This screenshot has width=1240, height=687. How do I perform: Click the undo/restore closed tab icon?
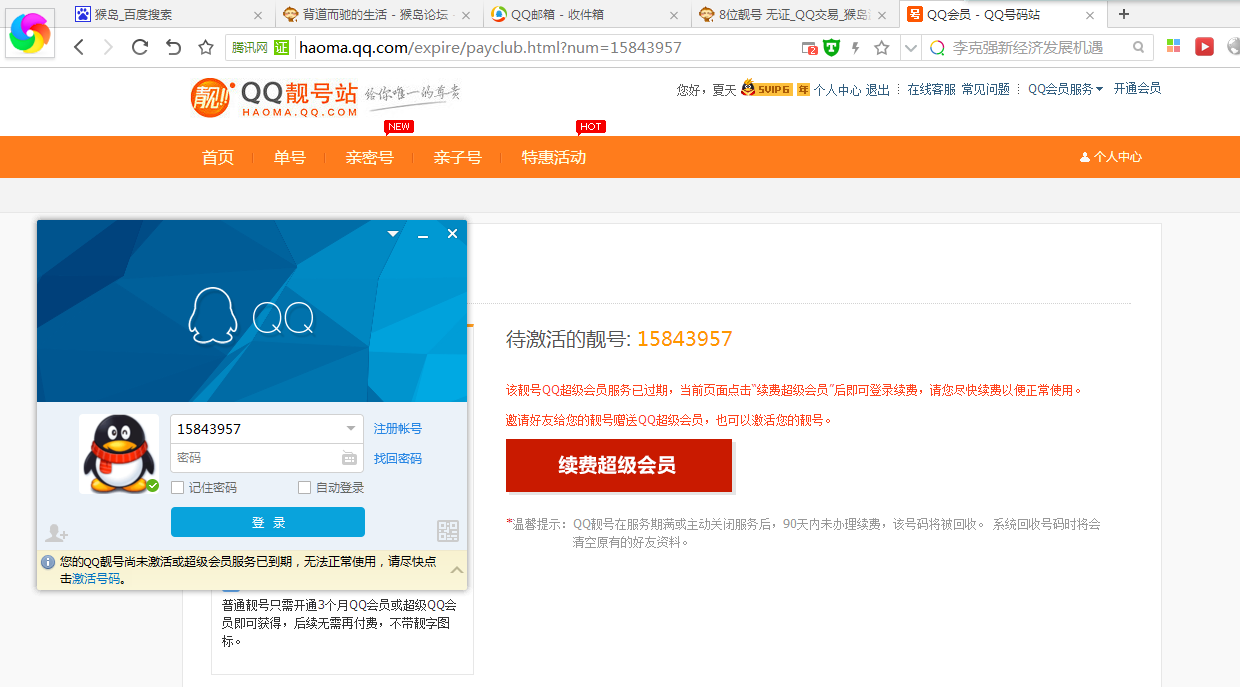click(x=173, y=47)
